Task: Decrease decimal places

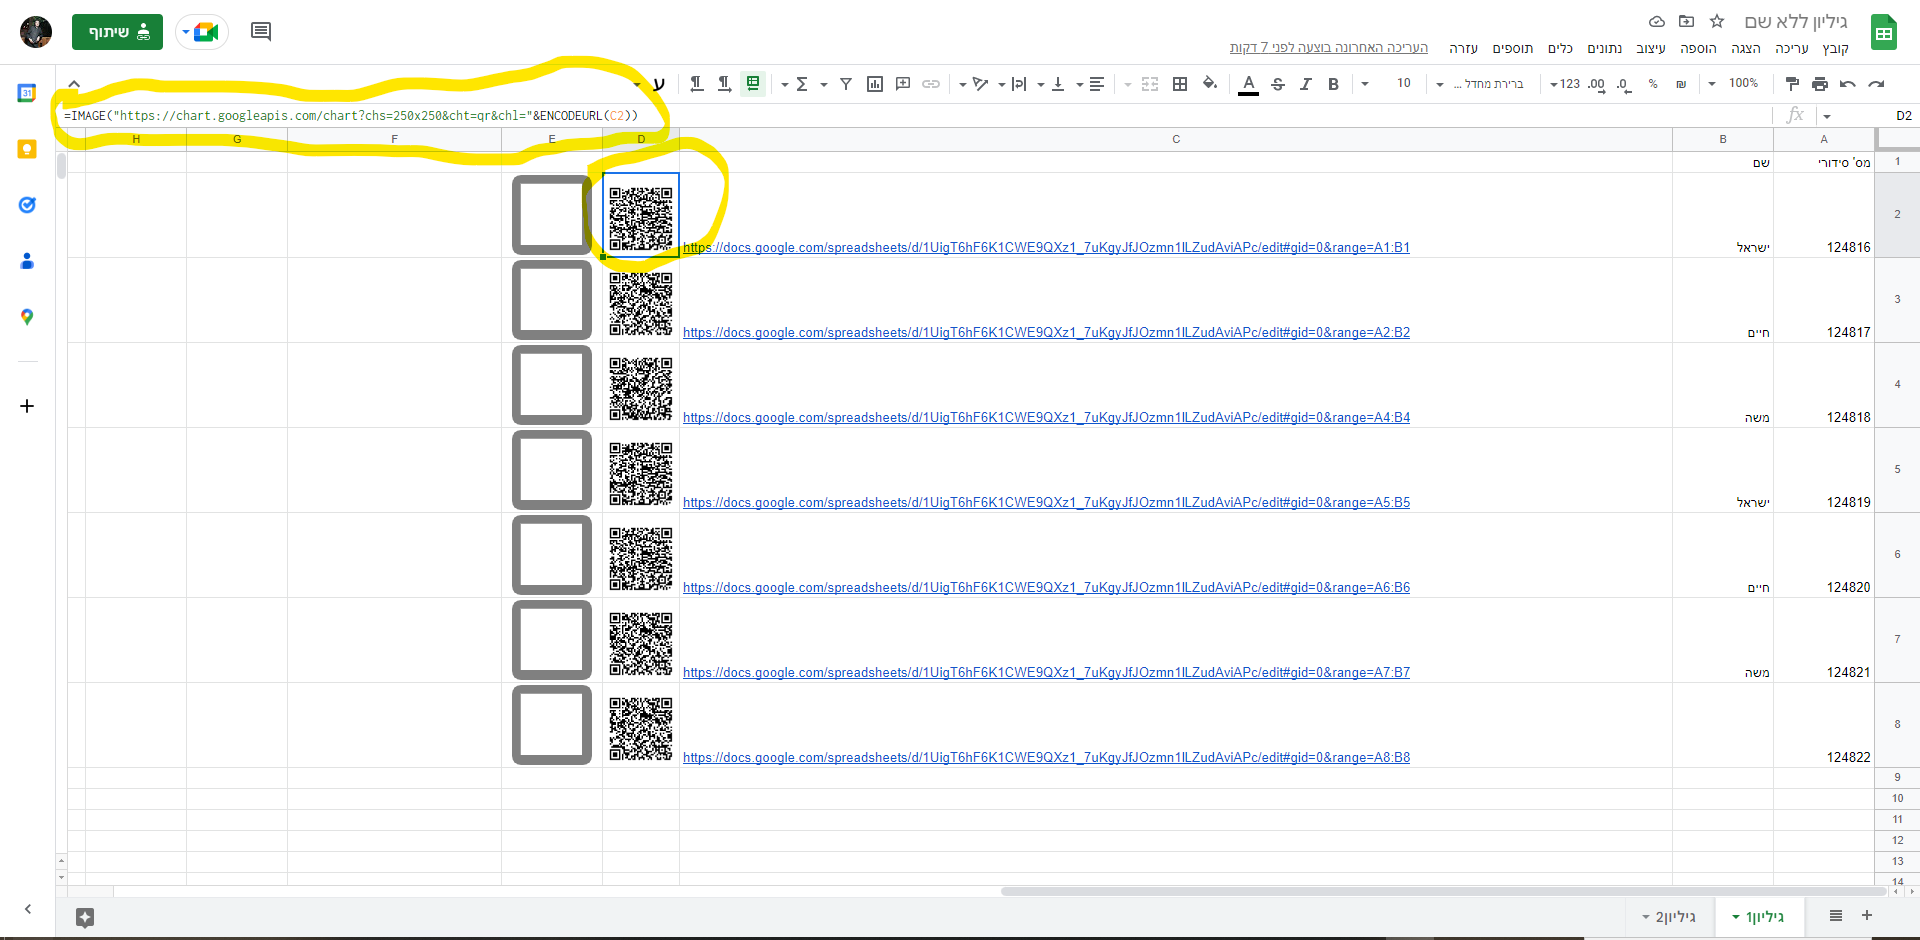Action: point(1623,84)
